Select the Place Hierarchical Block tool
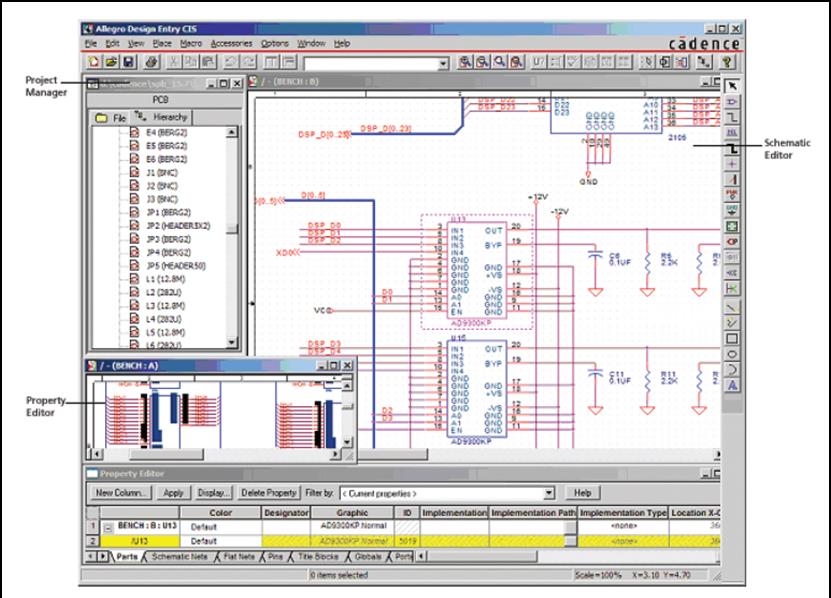The height and width of the screenshot is (598, 831). [732, 226]
